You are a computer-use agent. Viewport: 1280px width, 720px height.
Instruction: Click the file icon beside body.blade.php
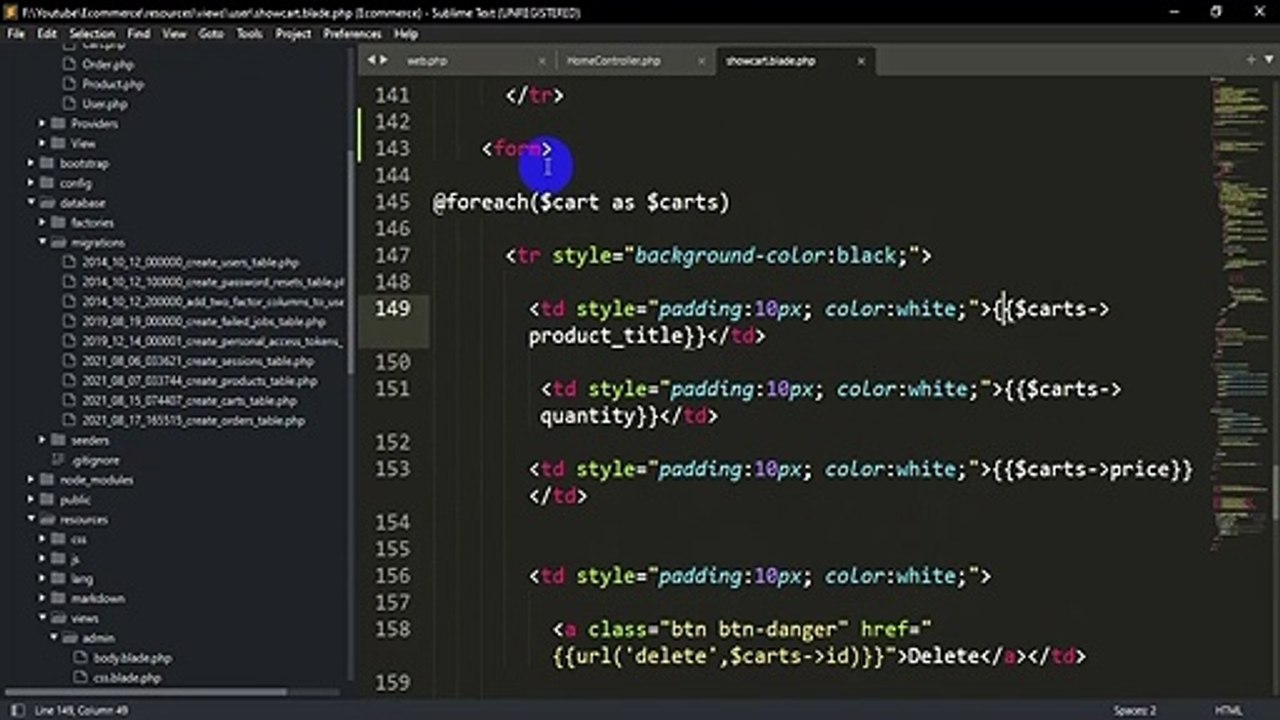(81, 658)
